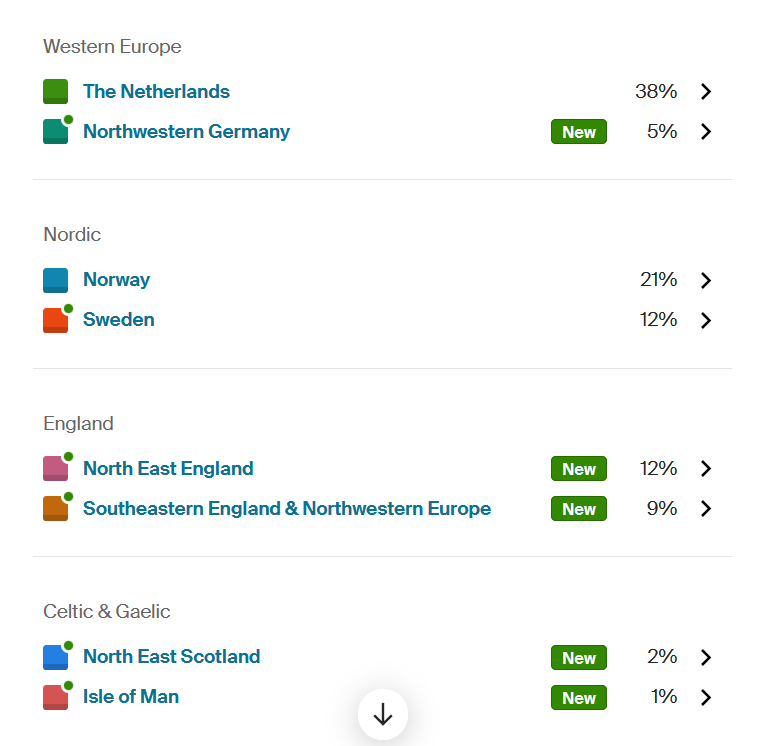
Task: Open North East Scotland region link
Action: tap(171, 657)
